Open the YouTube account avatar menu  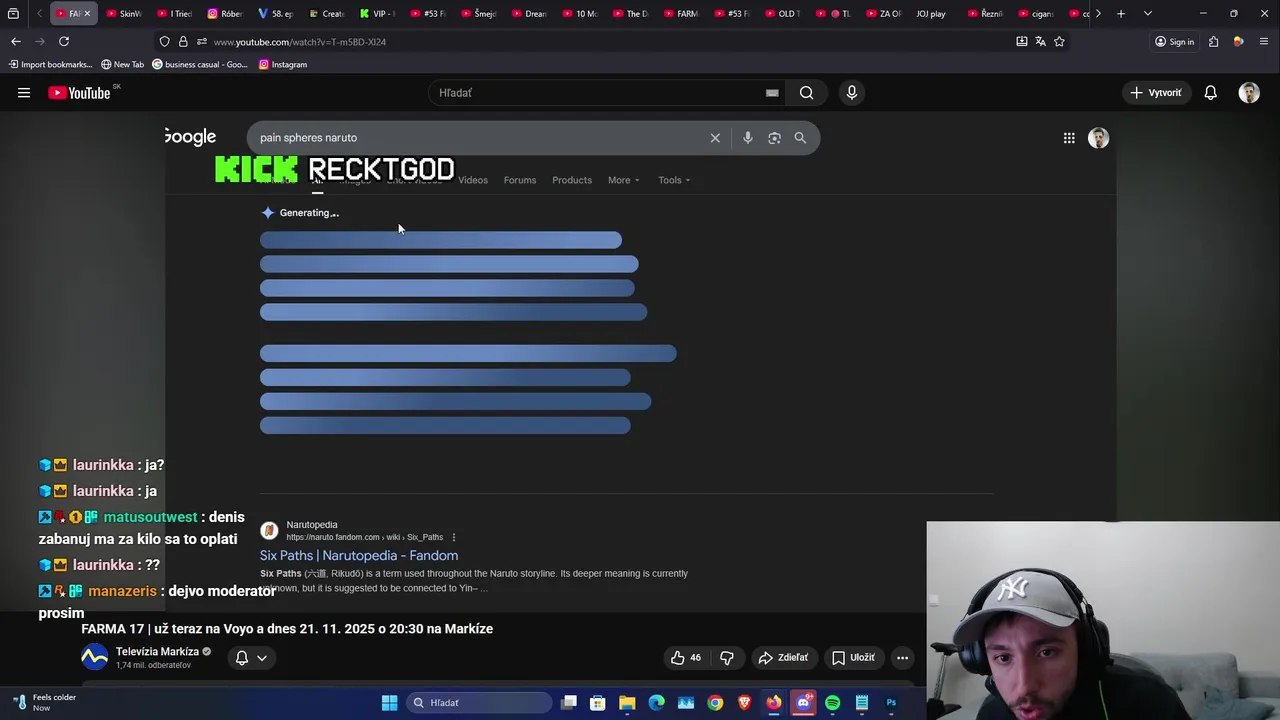1249,93
